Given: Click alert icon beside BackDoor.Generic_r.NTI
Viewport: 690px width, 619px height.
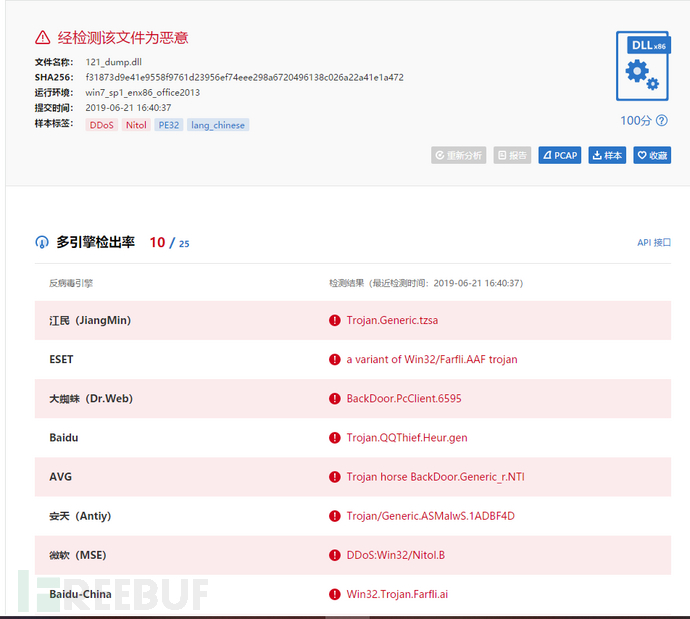Looking at the screenshot, I should click(x=334, y=477).
